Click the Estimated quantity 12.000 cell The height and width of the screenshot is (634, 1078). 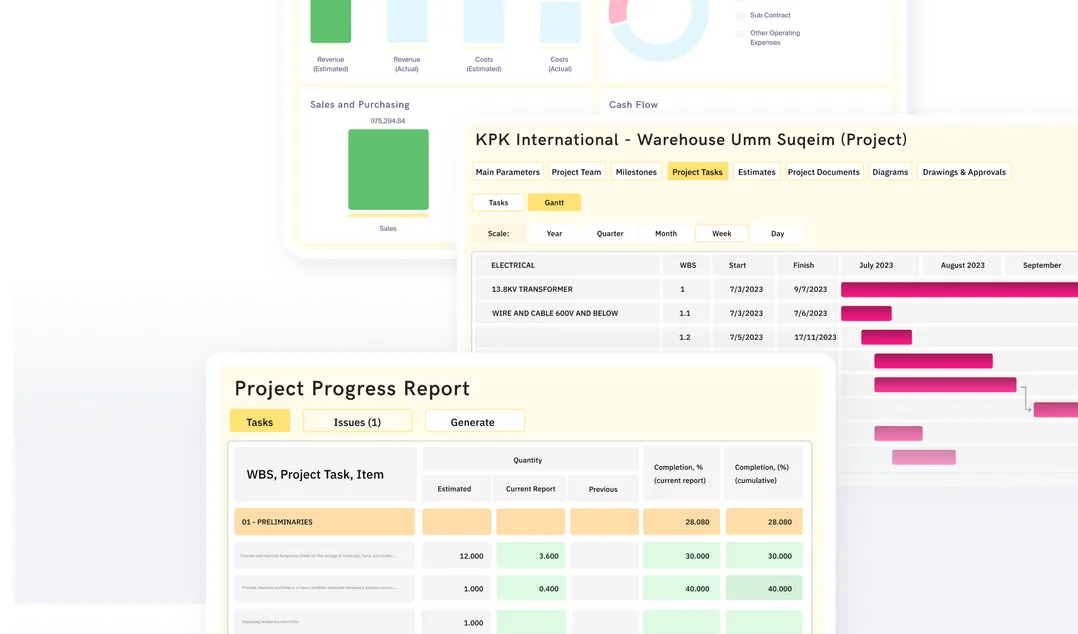(x=456, y=556)
